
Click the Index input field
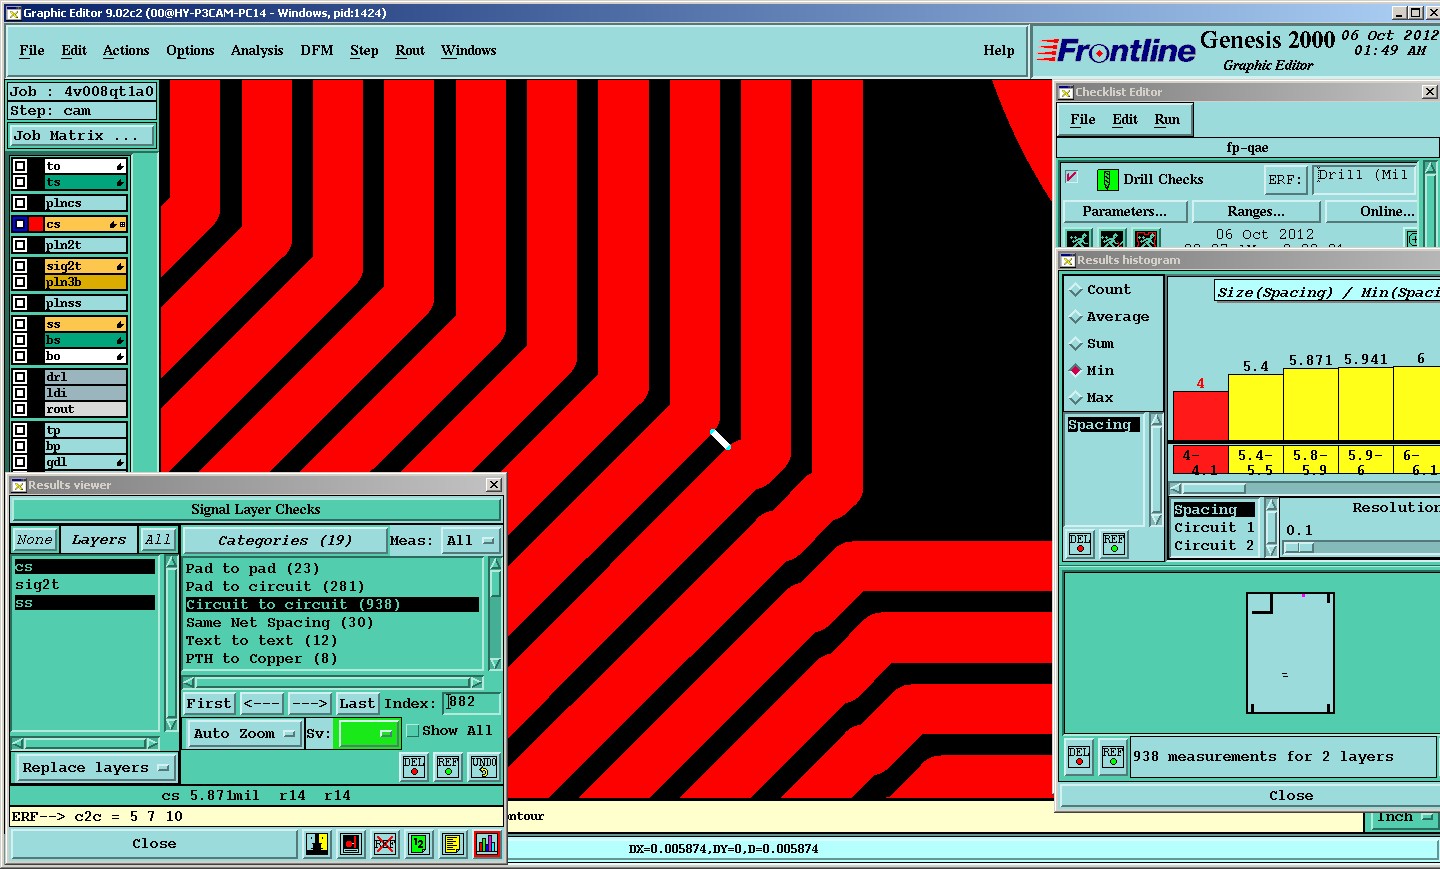click(x=472, y=702)
